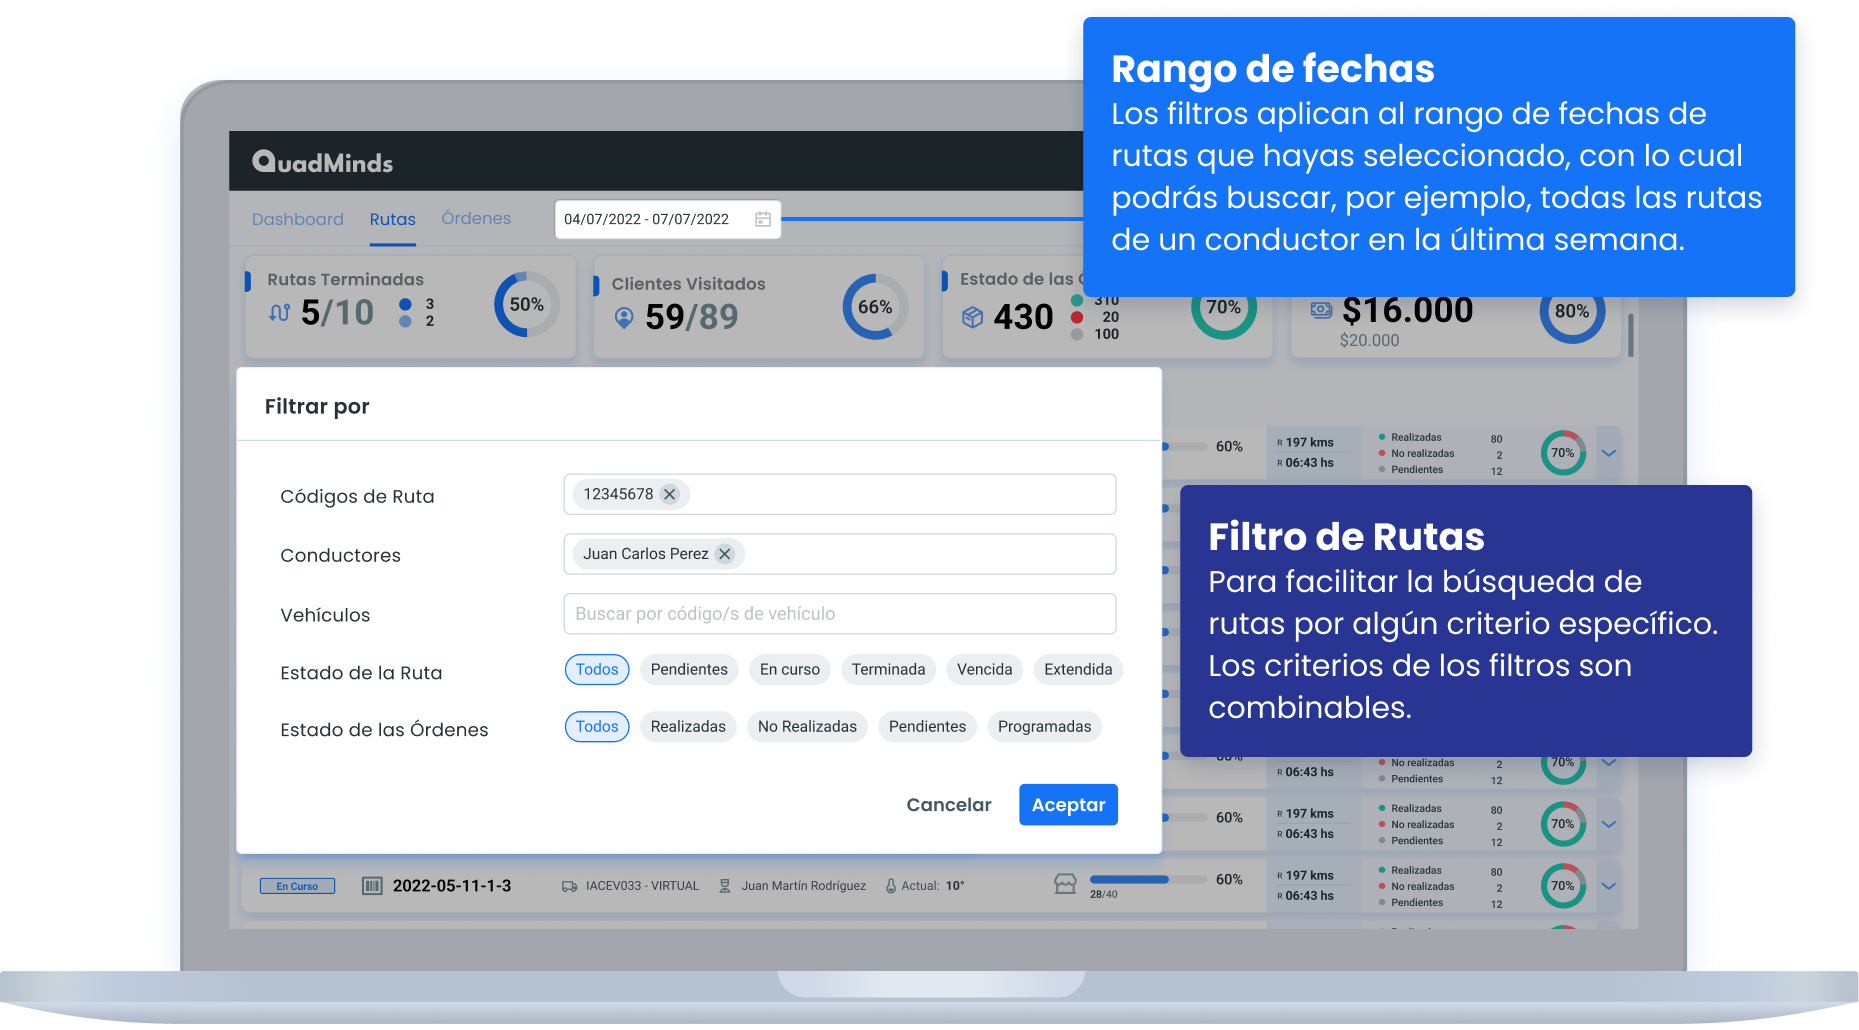Select No Realizadas order status chip

[x=807, y=727]
